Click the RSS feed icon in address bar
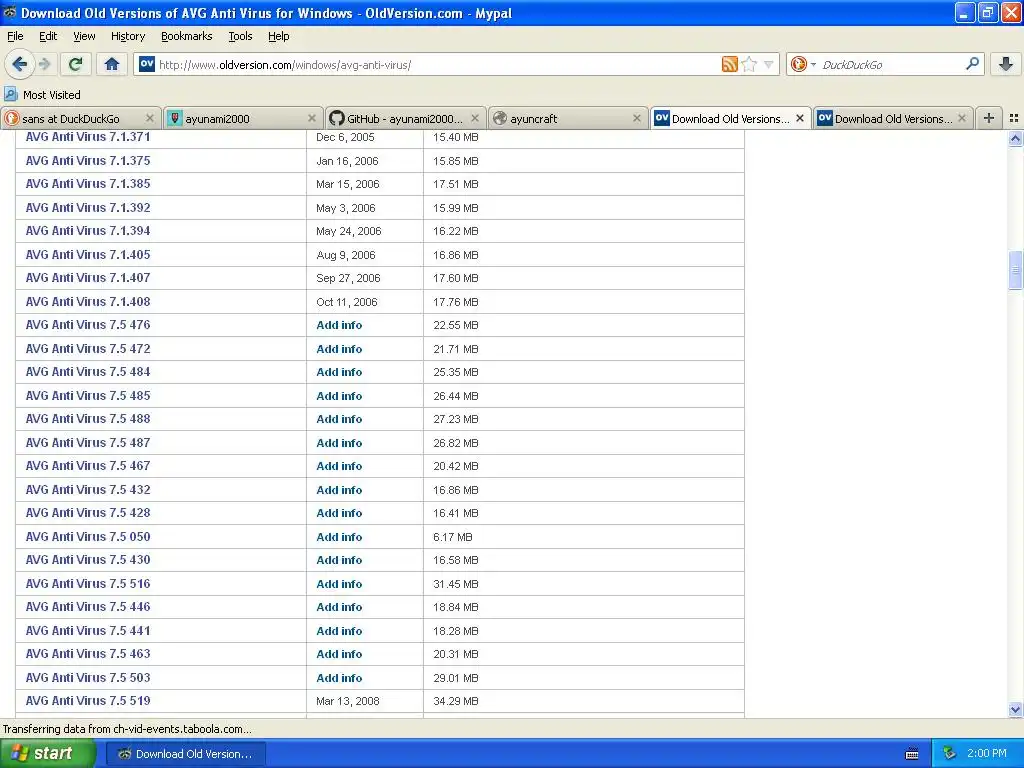This screenshot has height=768, width=1024. point(729,64)
